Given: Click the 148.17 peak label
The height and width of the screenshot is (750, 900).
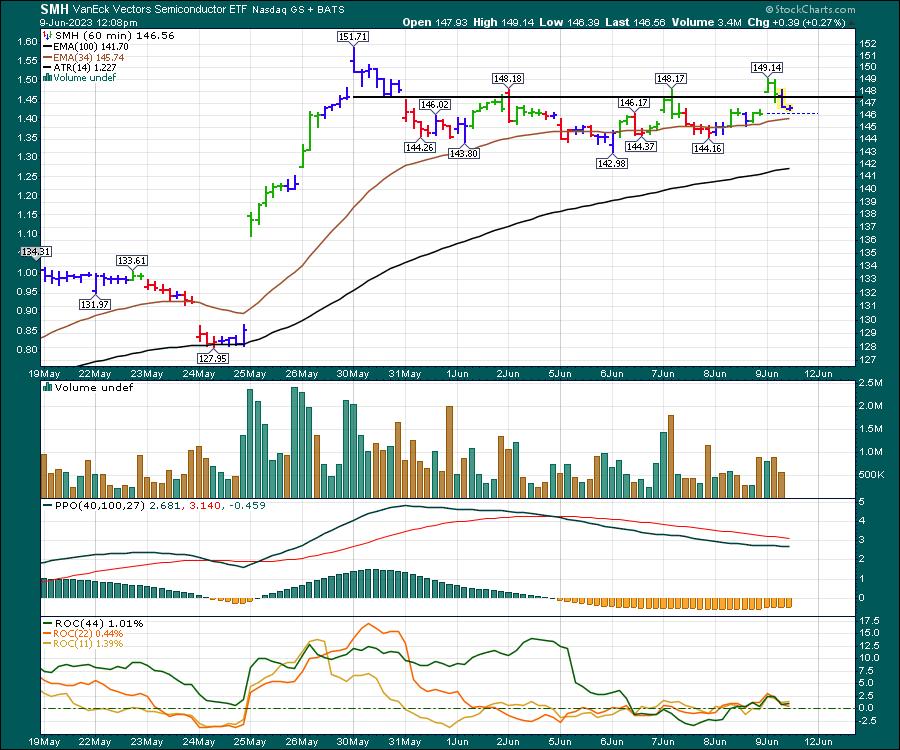Looking at the screenshot, I should (x=671, y=78).
